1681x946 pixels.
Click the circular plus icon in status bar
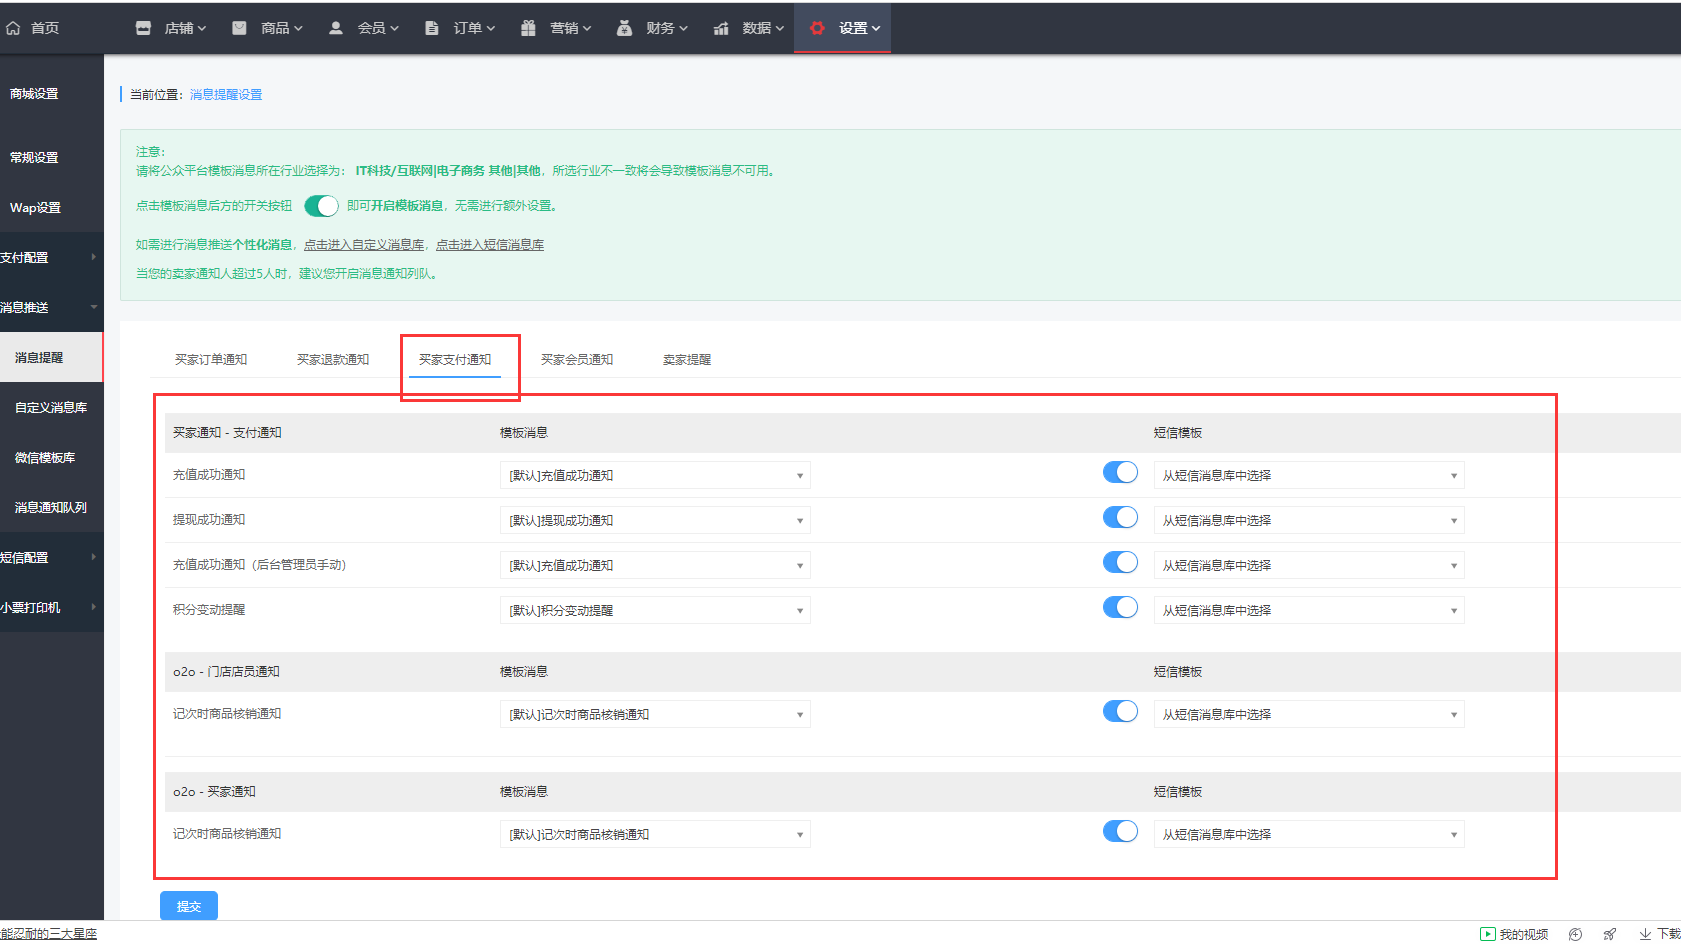coord(1575,934)
